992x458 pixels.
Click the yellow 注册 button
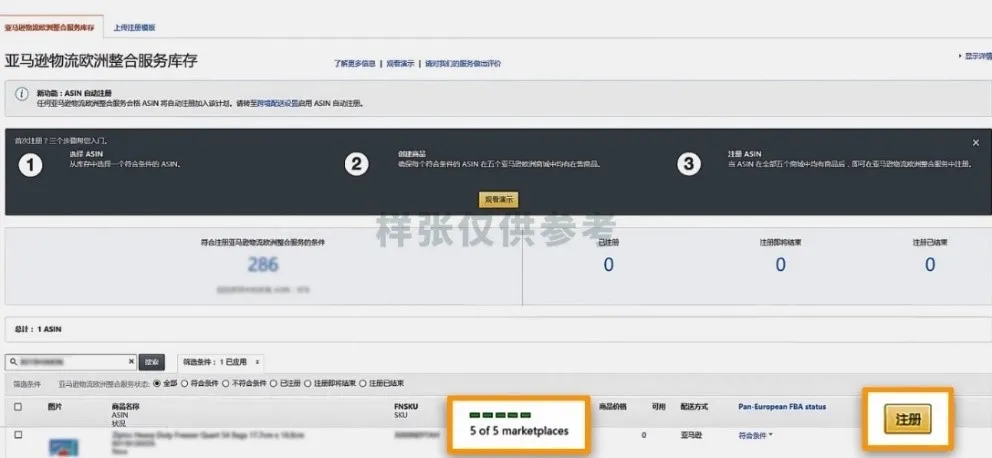(907, 419)
